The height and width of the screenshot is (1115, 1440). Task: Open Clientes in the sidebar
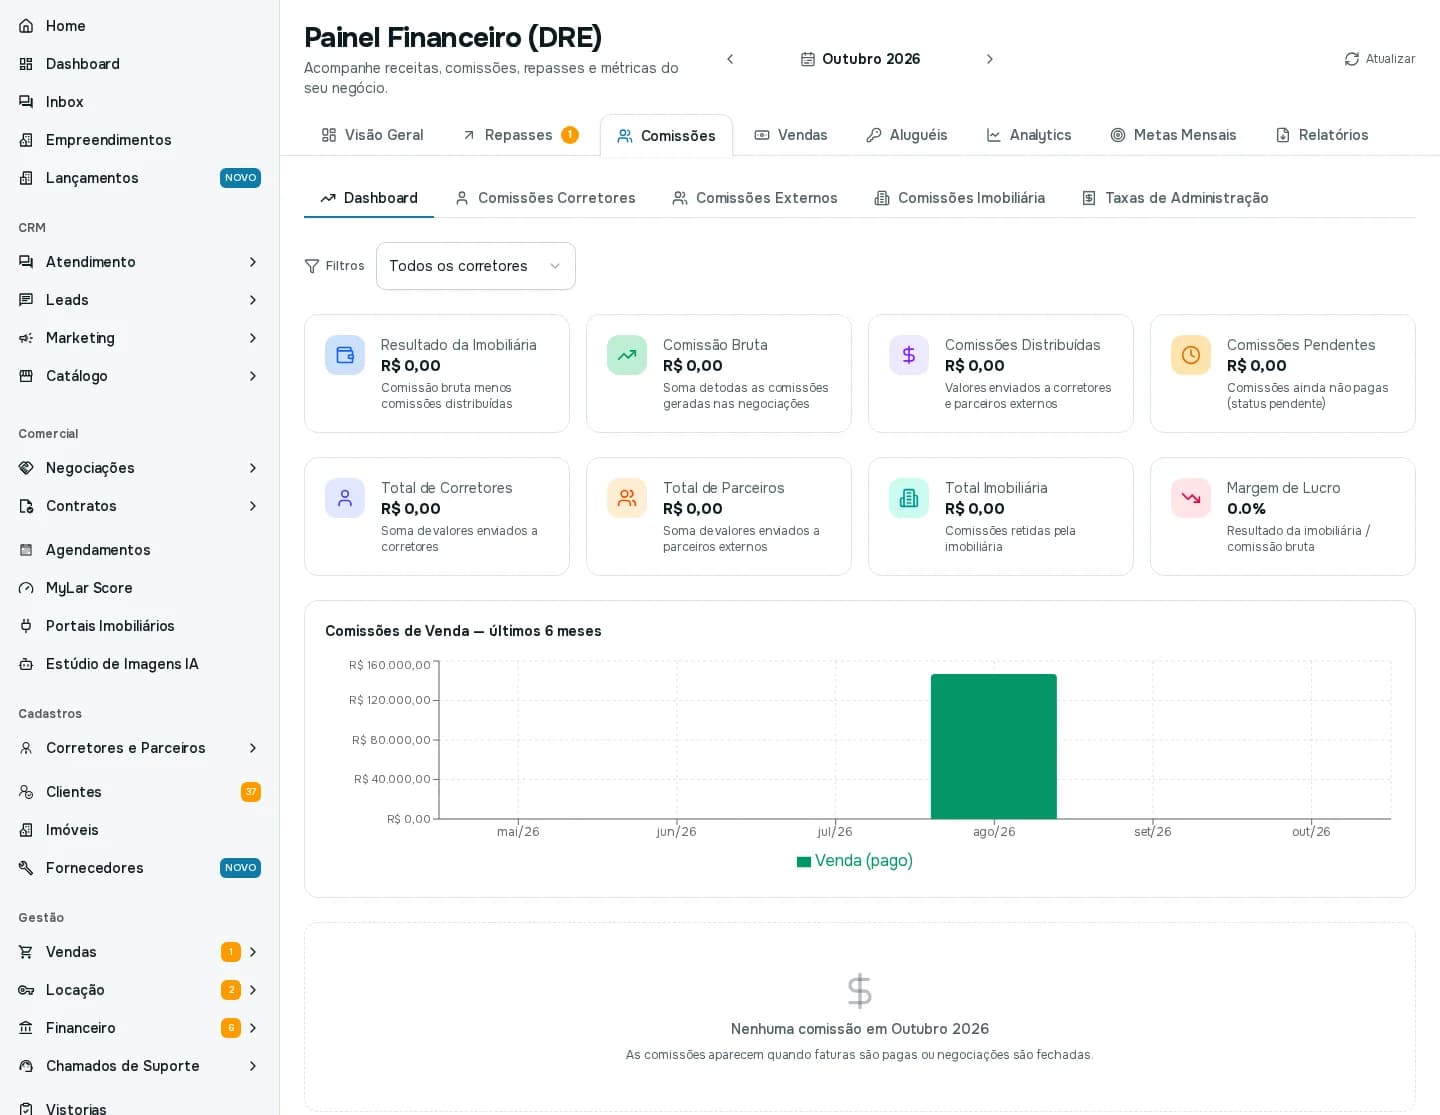(139, 792)
